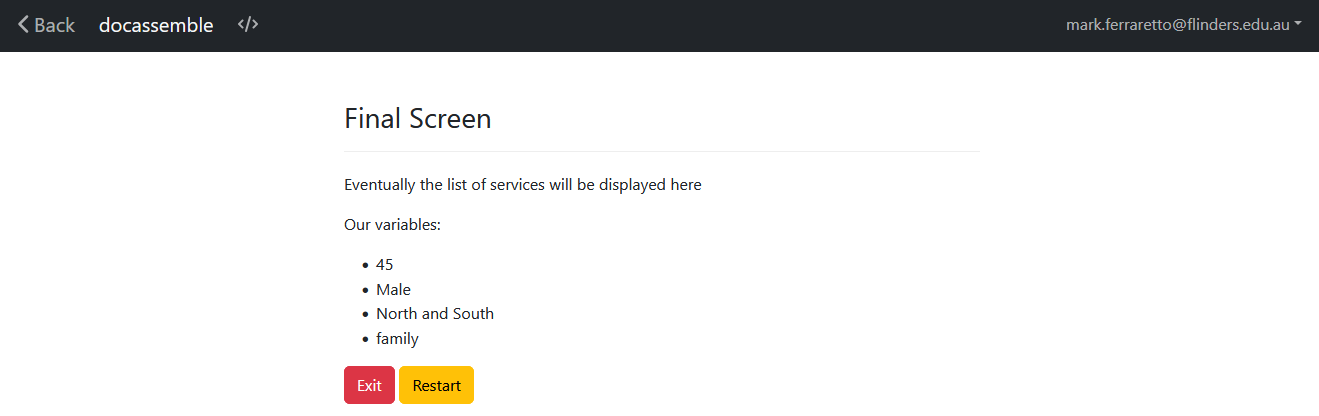
Task: Select the "45" list item
Action: click(x=385, y=265)
